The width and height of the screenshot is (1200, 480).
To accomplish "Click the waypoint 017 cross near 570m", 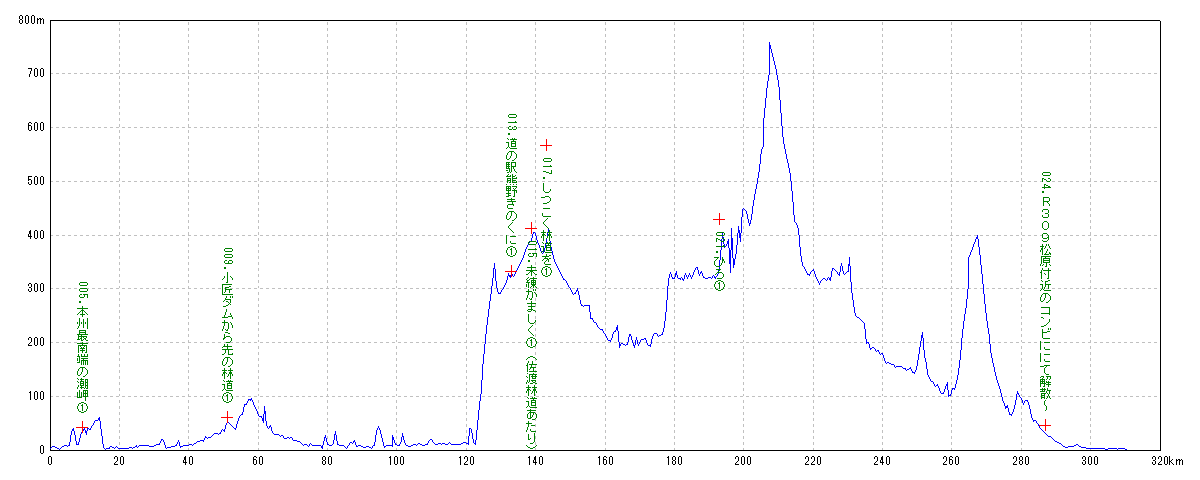I will coord(546,145).
